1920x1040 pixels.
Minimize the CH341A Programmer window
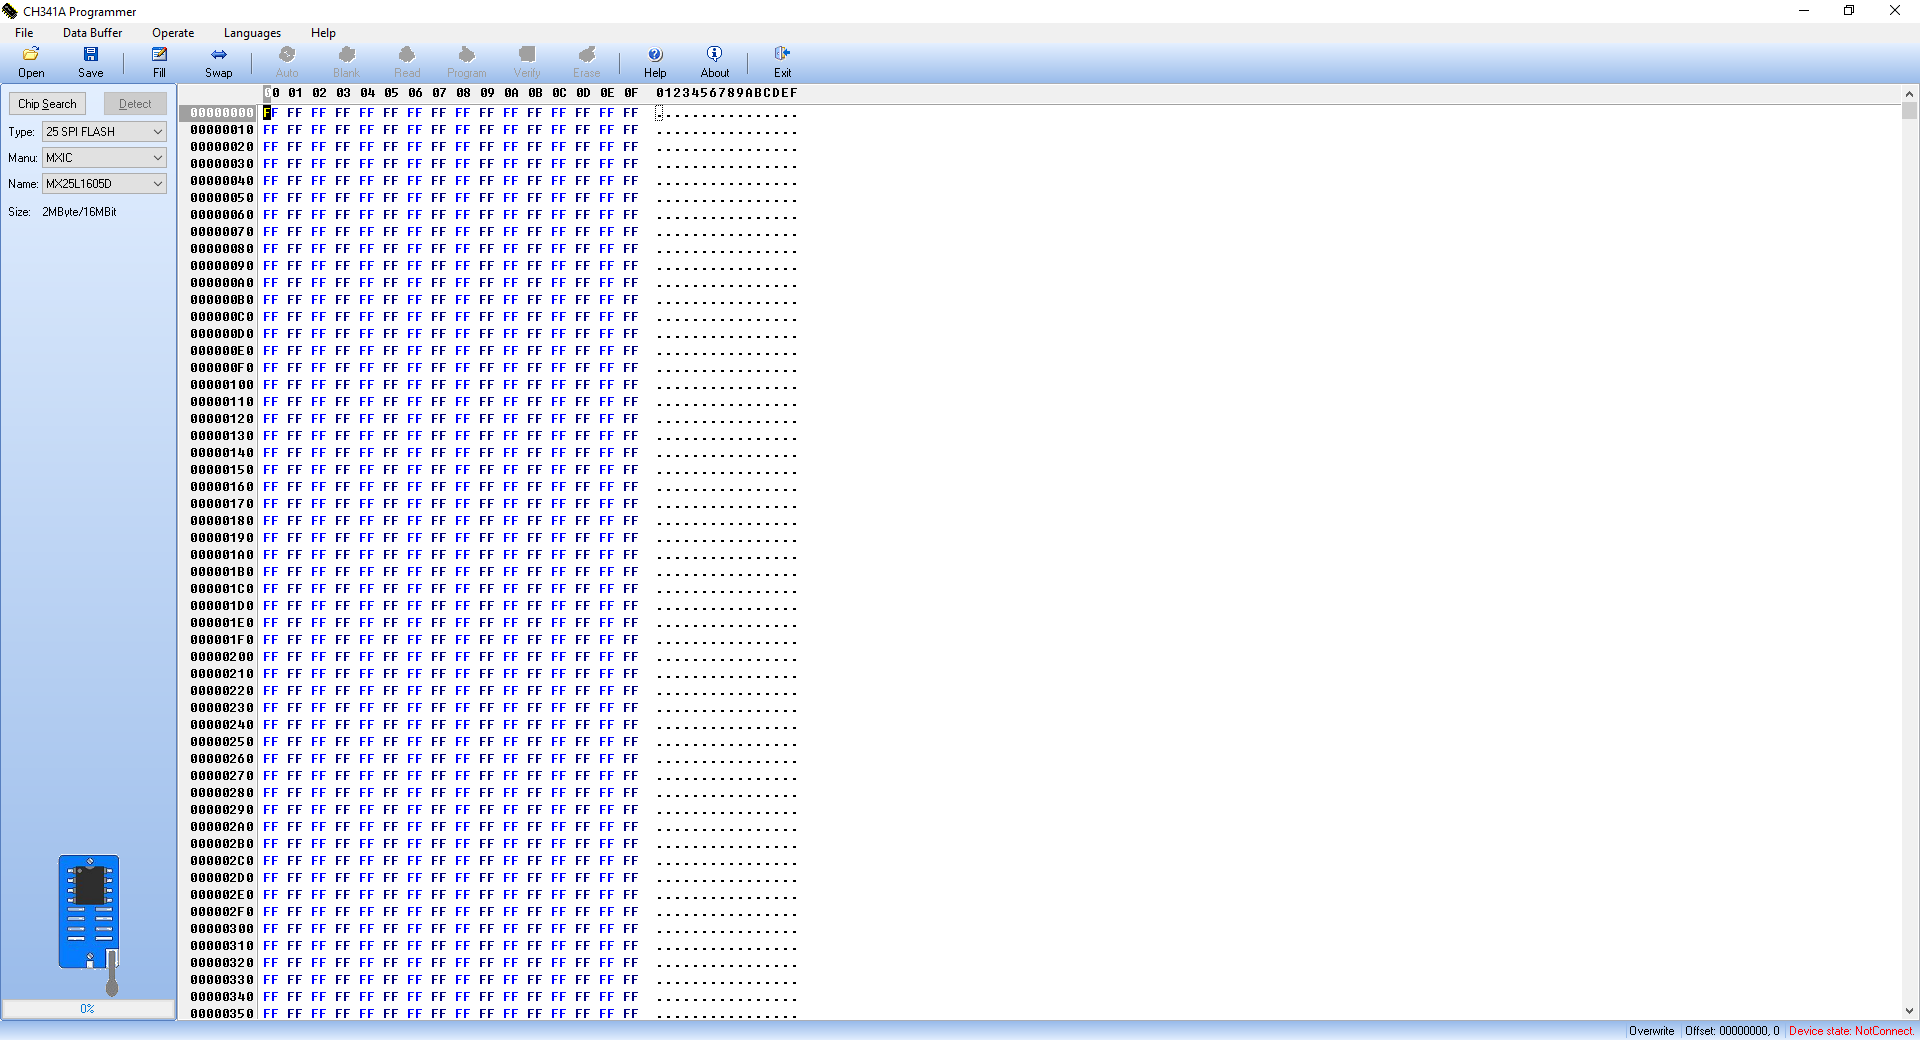tap(1804, 11)
